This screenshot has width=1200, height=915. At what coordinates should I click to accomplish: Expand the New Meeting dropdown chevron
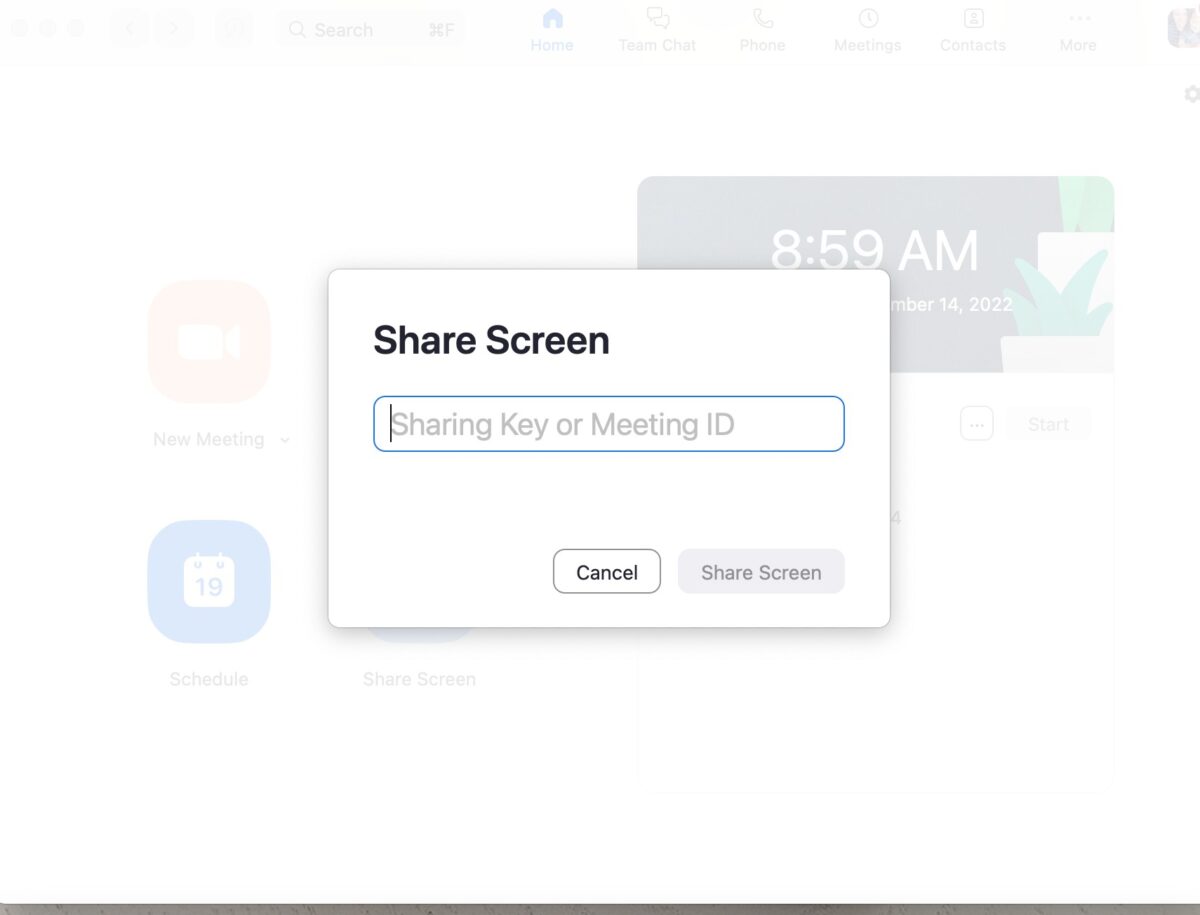click(285, 440)
